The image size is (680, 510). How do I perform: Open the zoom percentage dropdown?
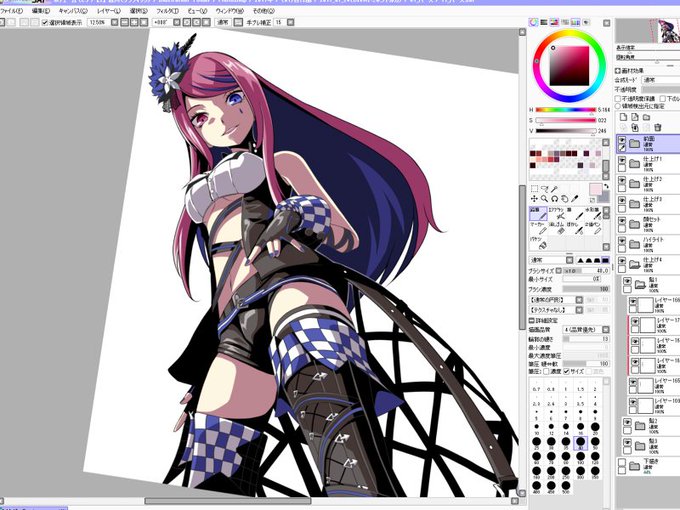point(114,22)
